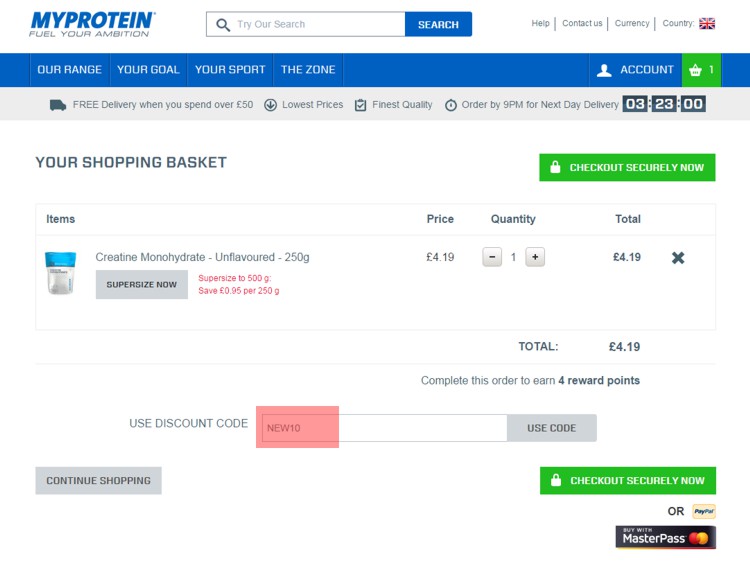Viewport: 750px width, 566px height.
Task: Click the '4 reward points' text
Action: [x=599, y=380]
